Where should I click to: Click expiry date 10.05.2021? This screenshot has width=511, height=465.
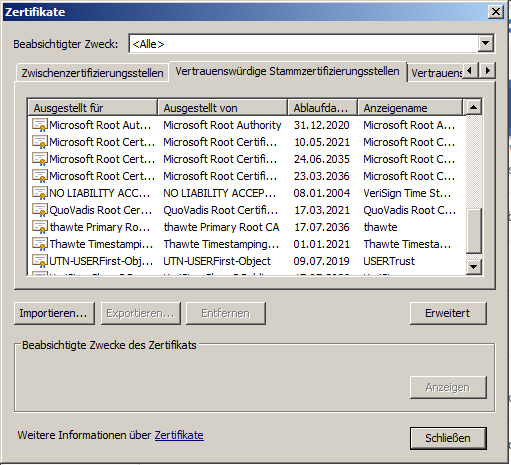pos(322,142)
